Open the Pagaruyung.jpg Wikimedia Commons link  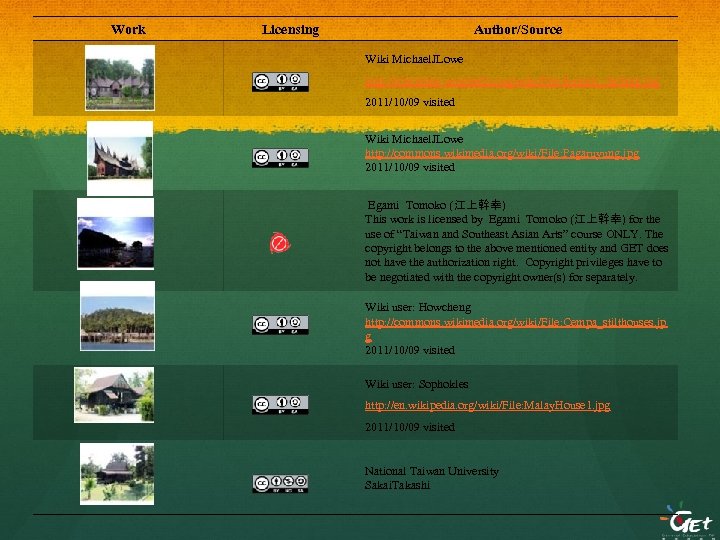[x=502, y=153]
